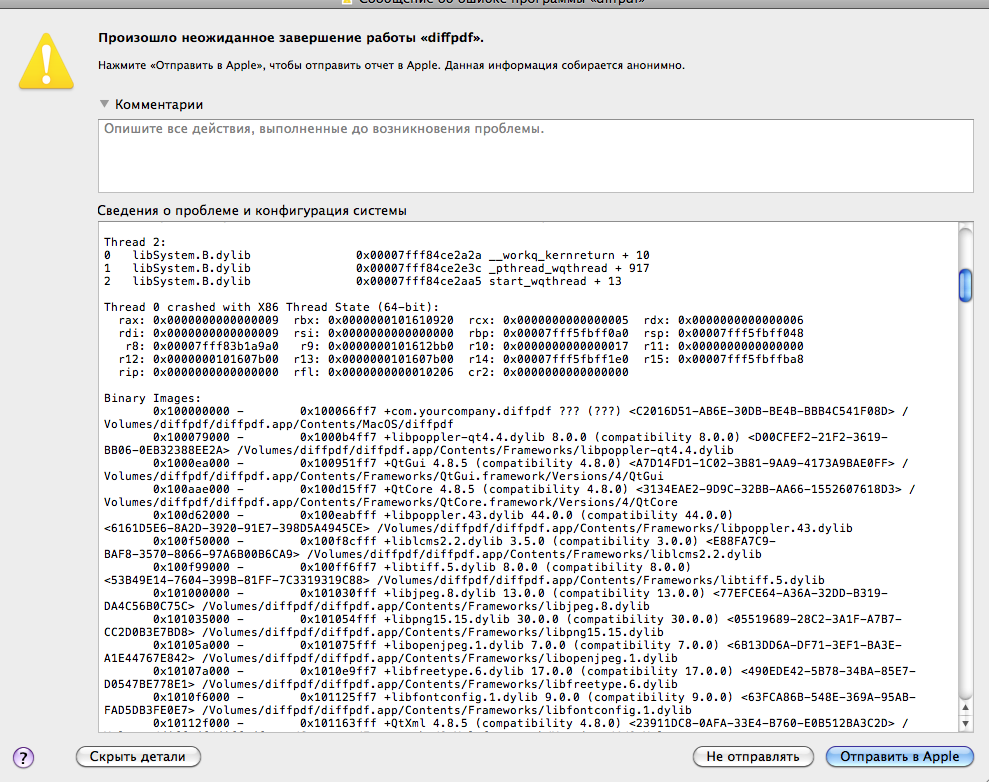Screen dimensions: 989x782
Task: Click the scrollbar down arrow
Action: [x=965, y=724]
